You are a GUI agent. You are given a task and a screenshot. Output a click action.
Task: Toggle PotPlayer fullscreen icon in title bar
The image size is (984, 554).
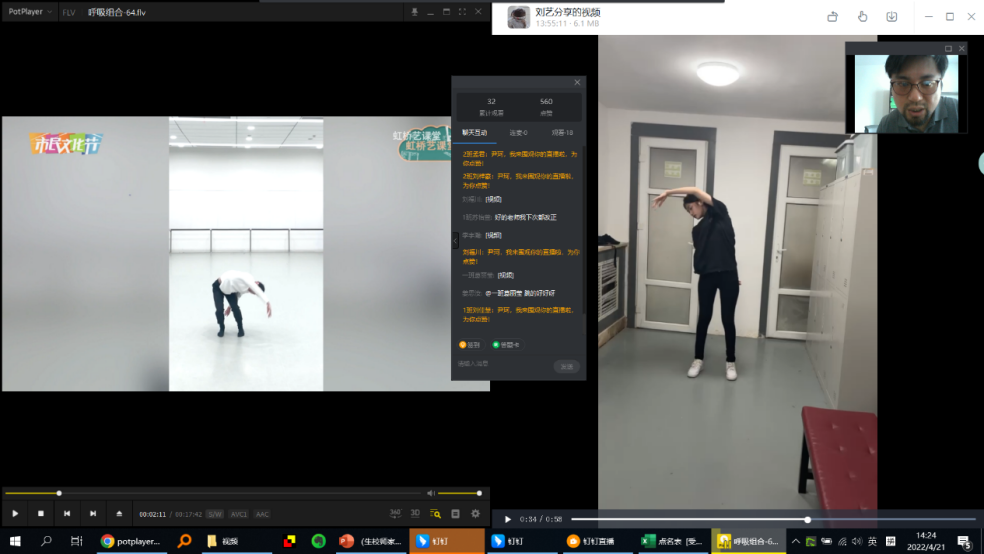point(463,12)
